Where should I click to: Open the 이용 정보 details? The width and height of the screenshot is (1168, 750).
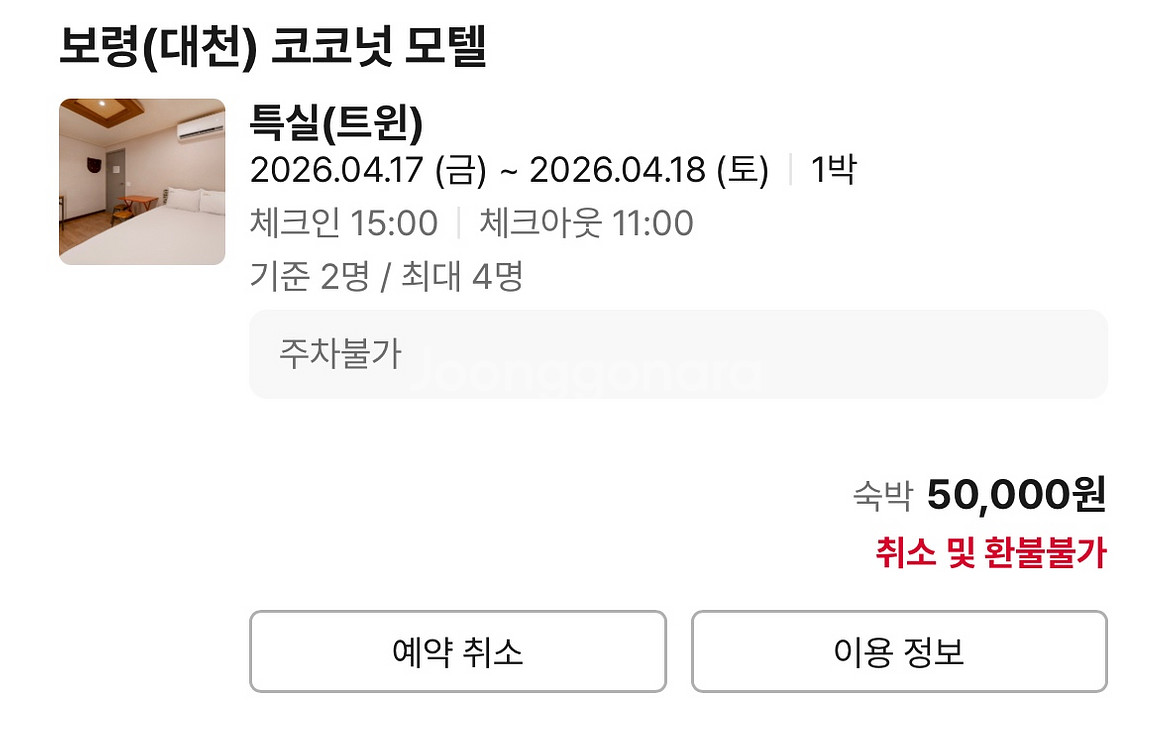[898, 652]
